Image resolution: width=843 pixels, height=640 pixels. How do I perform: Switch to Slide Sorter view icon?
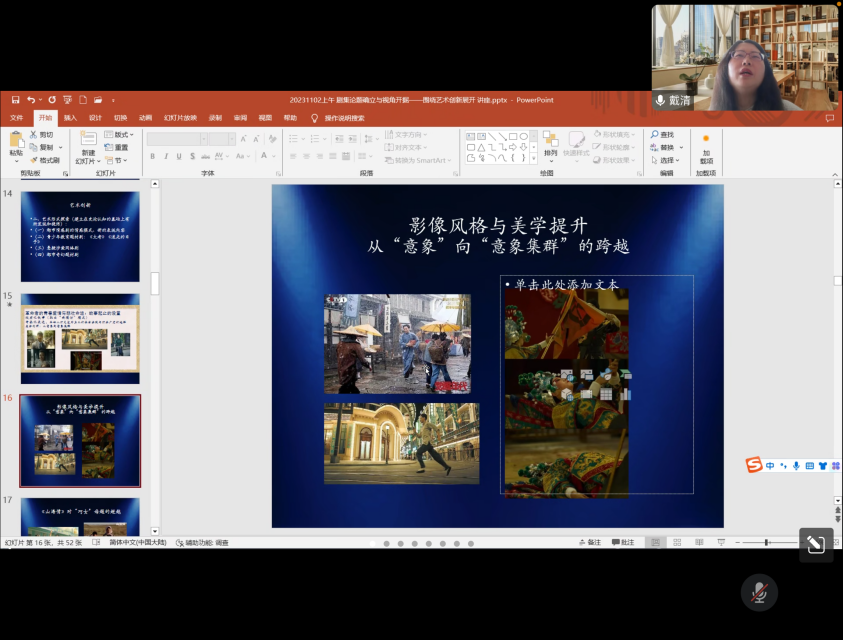pos(676,541)
